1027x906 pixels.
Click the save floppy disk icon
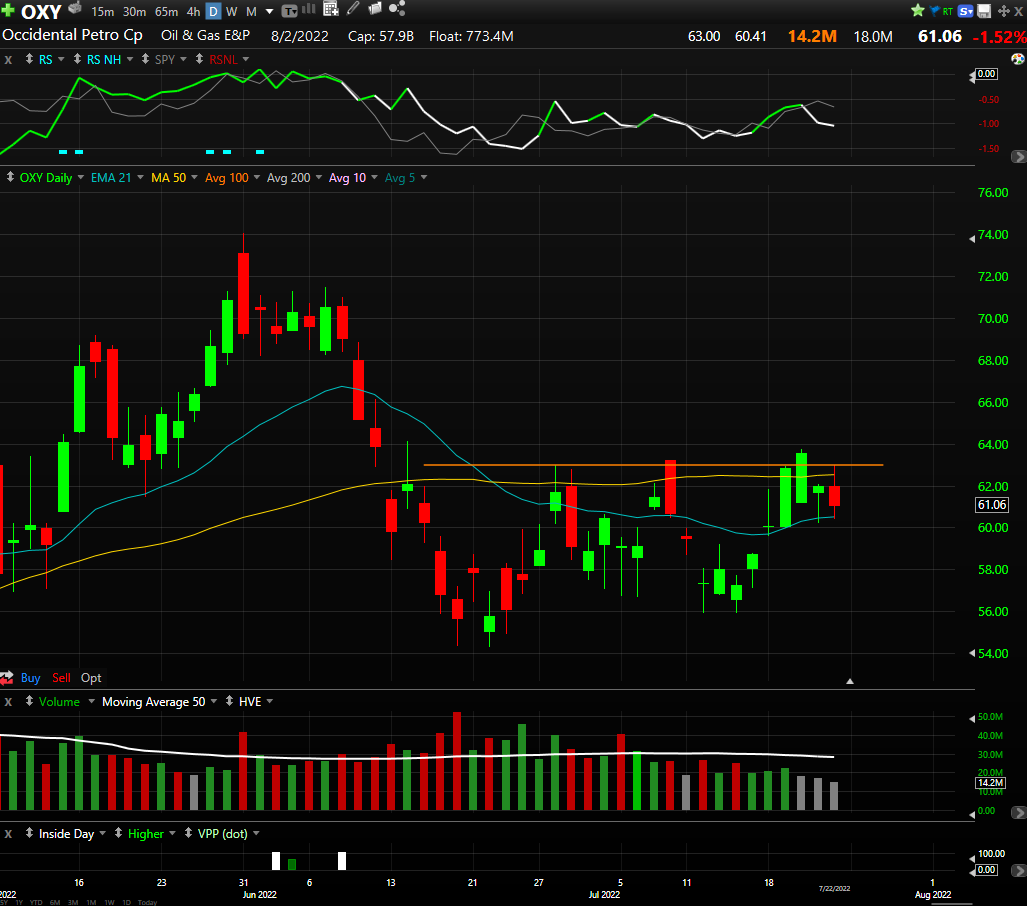click(x=984, y=11)
